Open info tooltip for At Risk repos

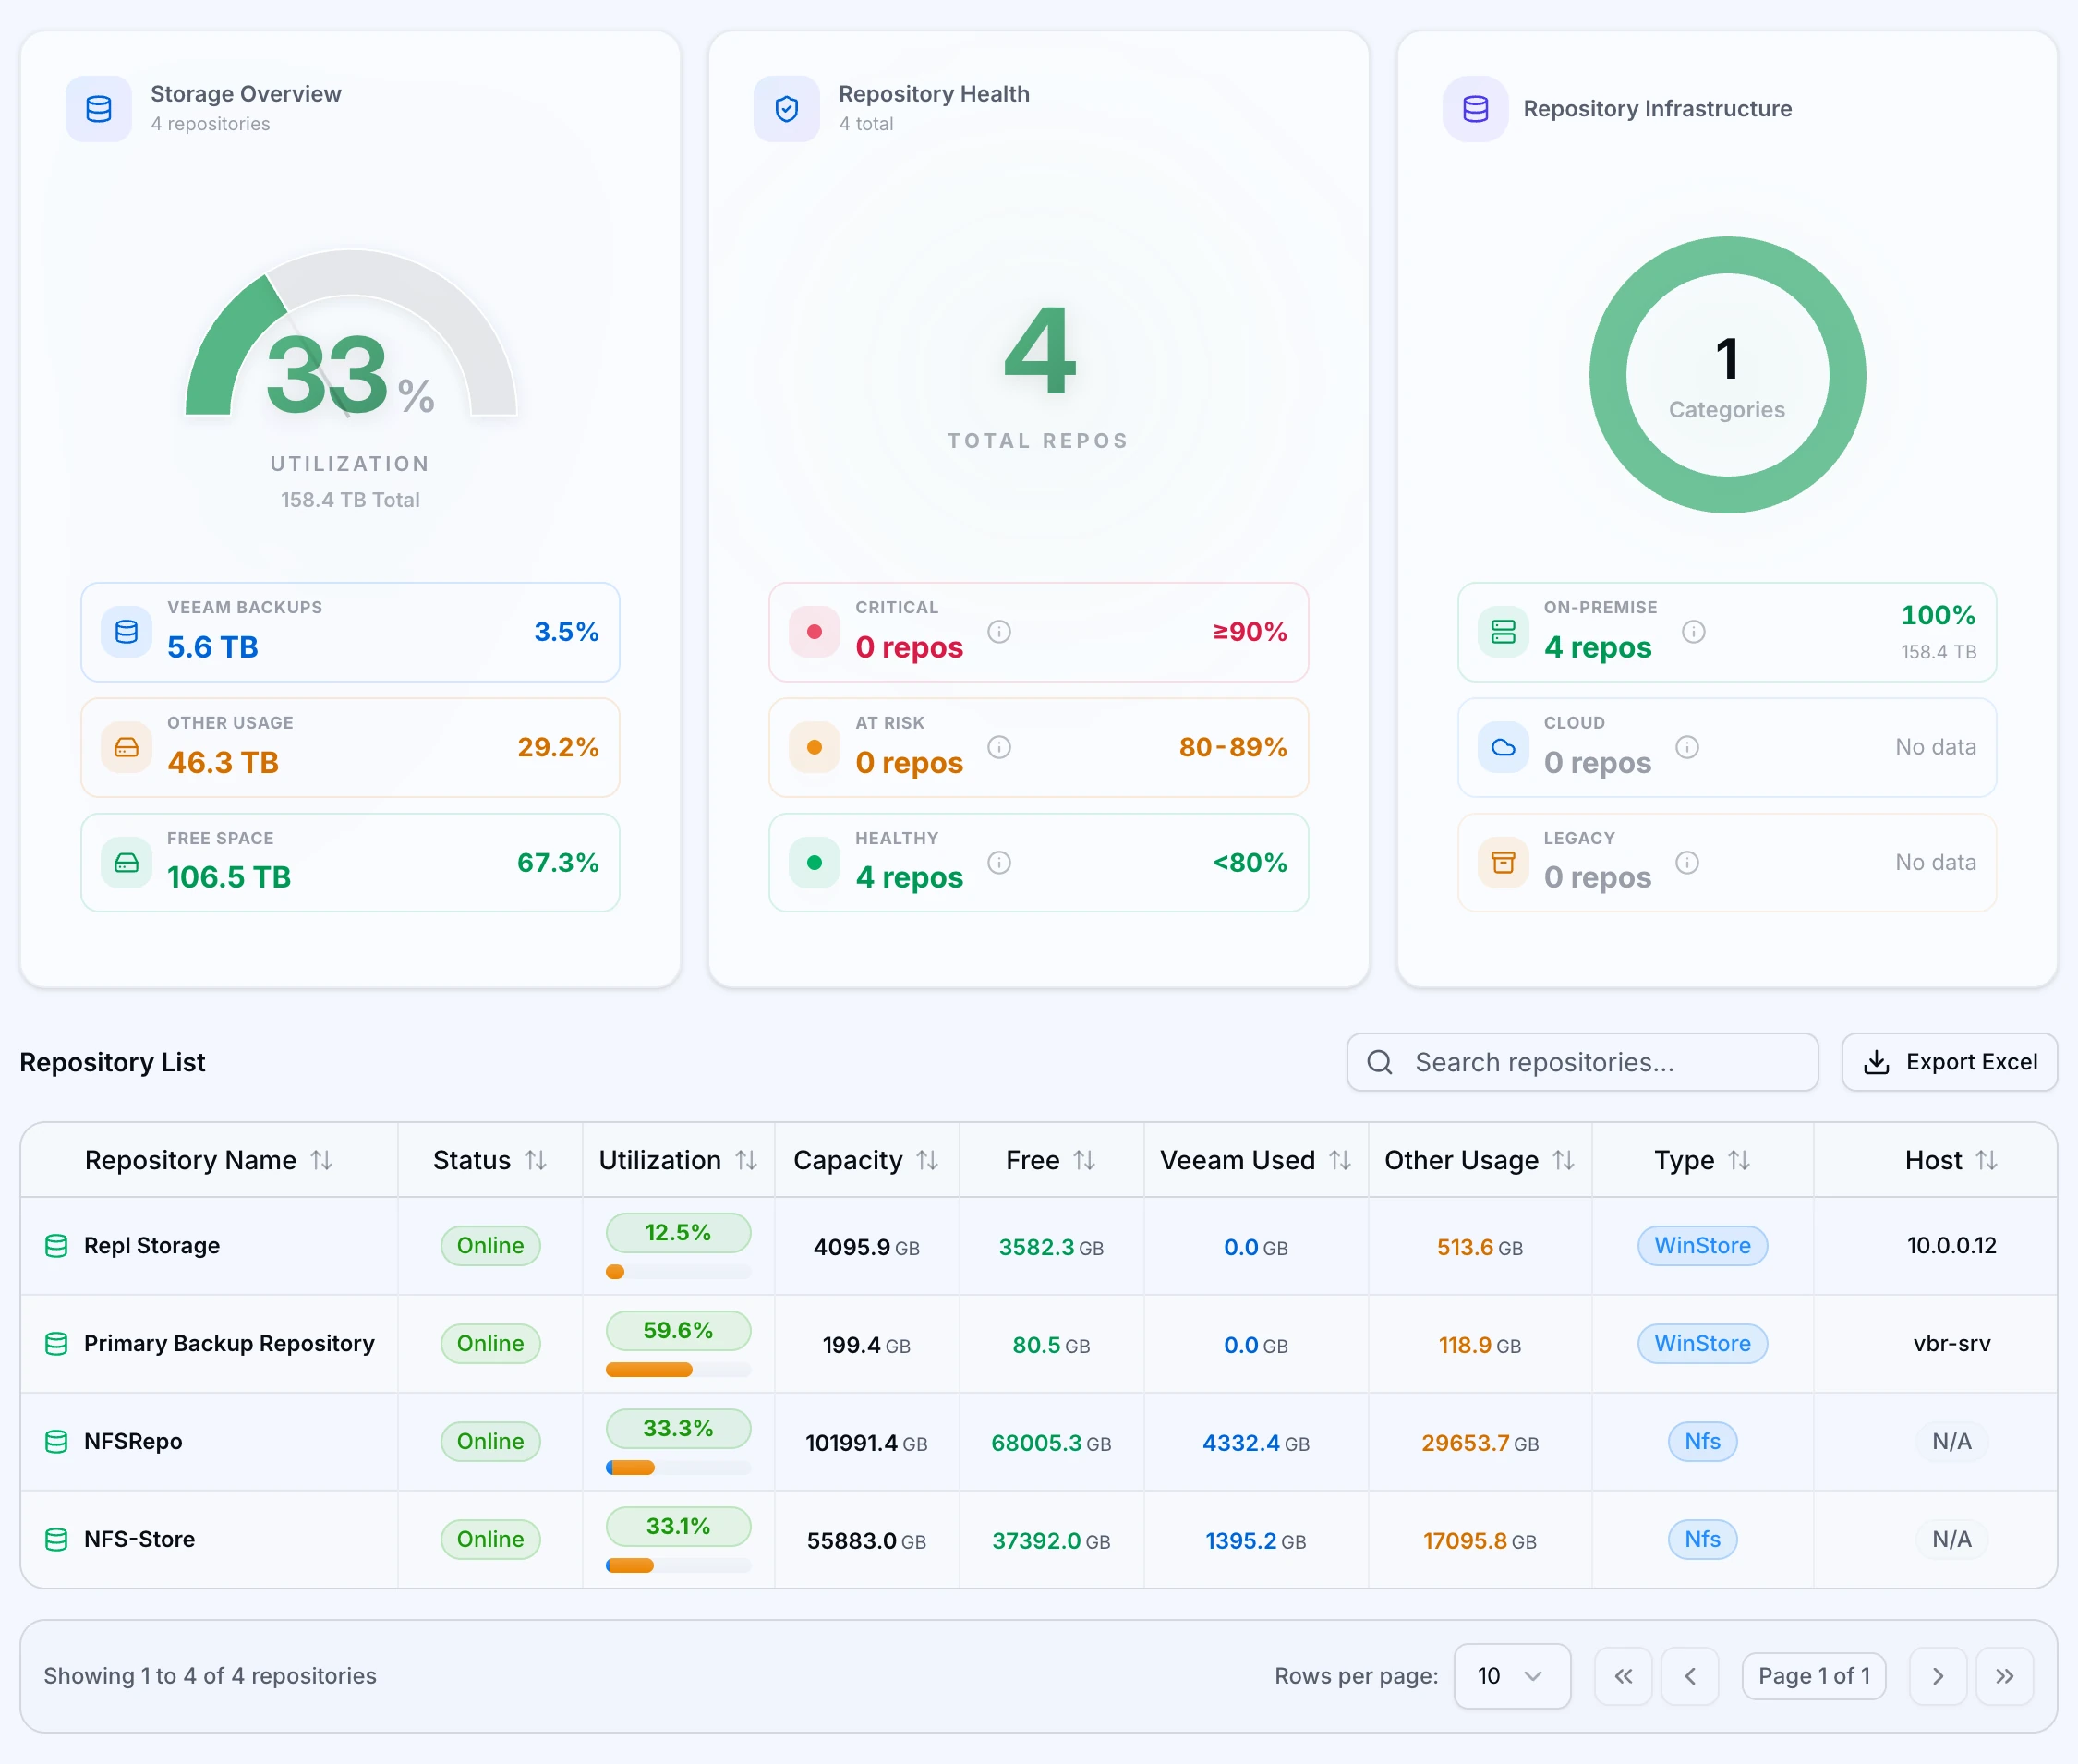point(999,747)
